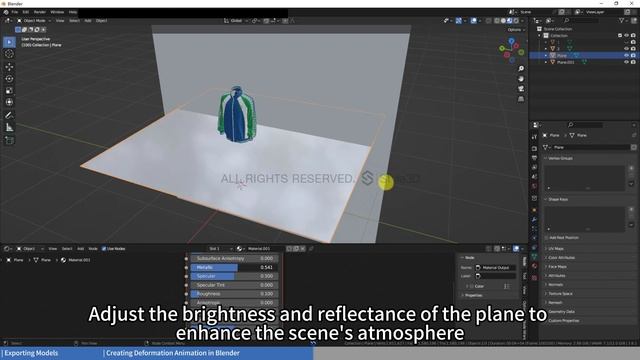
Task: Open the Render menu
Action: point(40,12)
